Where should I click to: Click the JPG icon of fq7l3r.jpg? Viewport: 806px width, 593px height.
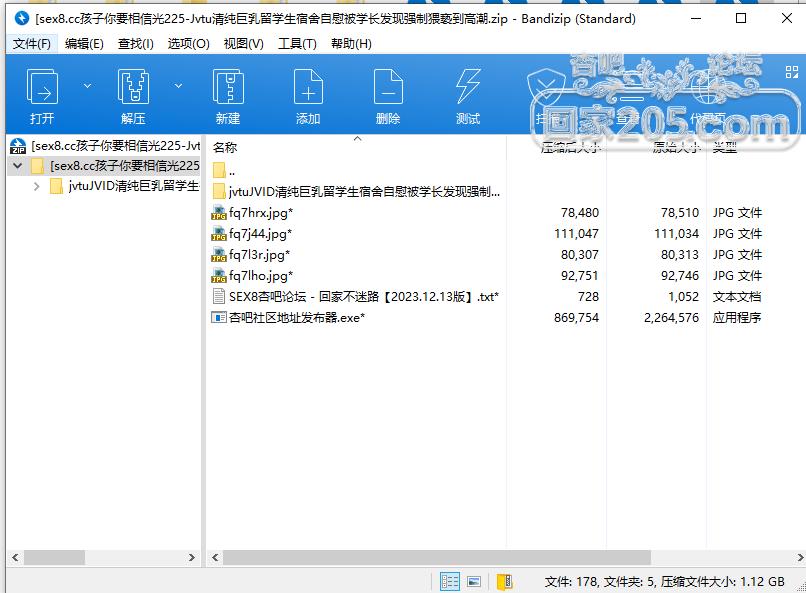(219, 255)
